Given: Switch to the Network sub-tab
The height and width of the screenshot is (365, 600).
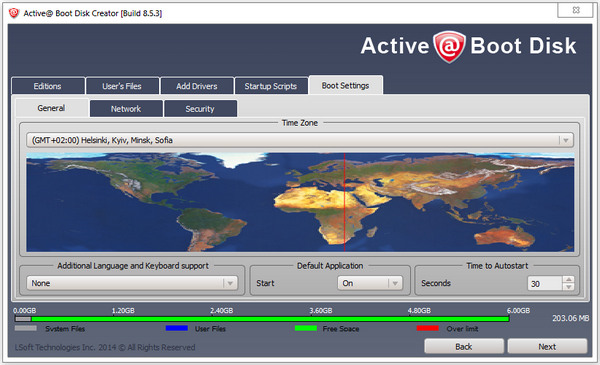Looking at the screenshot, I should tap(126, 109).
